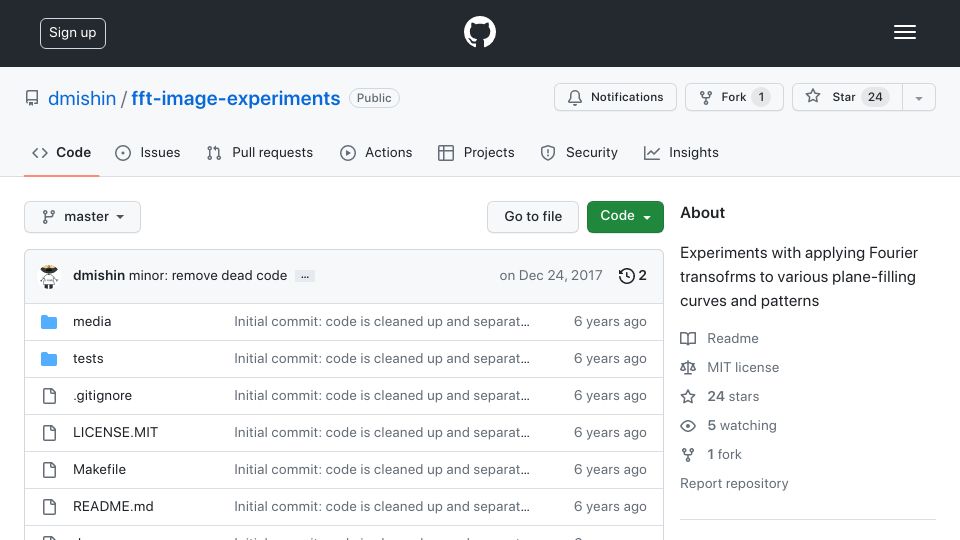
Task: Open the hamburger navigation menu
Action: click(x=904, y=32)
